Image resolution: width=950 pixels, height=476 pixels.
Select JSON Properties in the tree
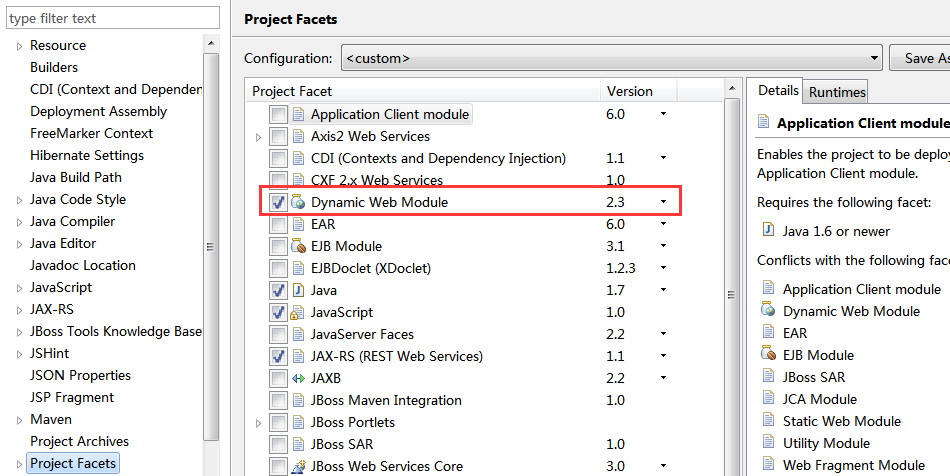coord(80,375)
